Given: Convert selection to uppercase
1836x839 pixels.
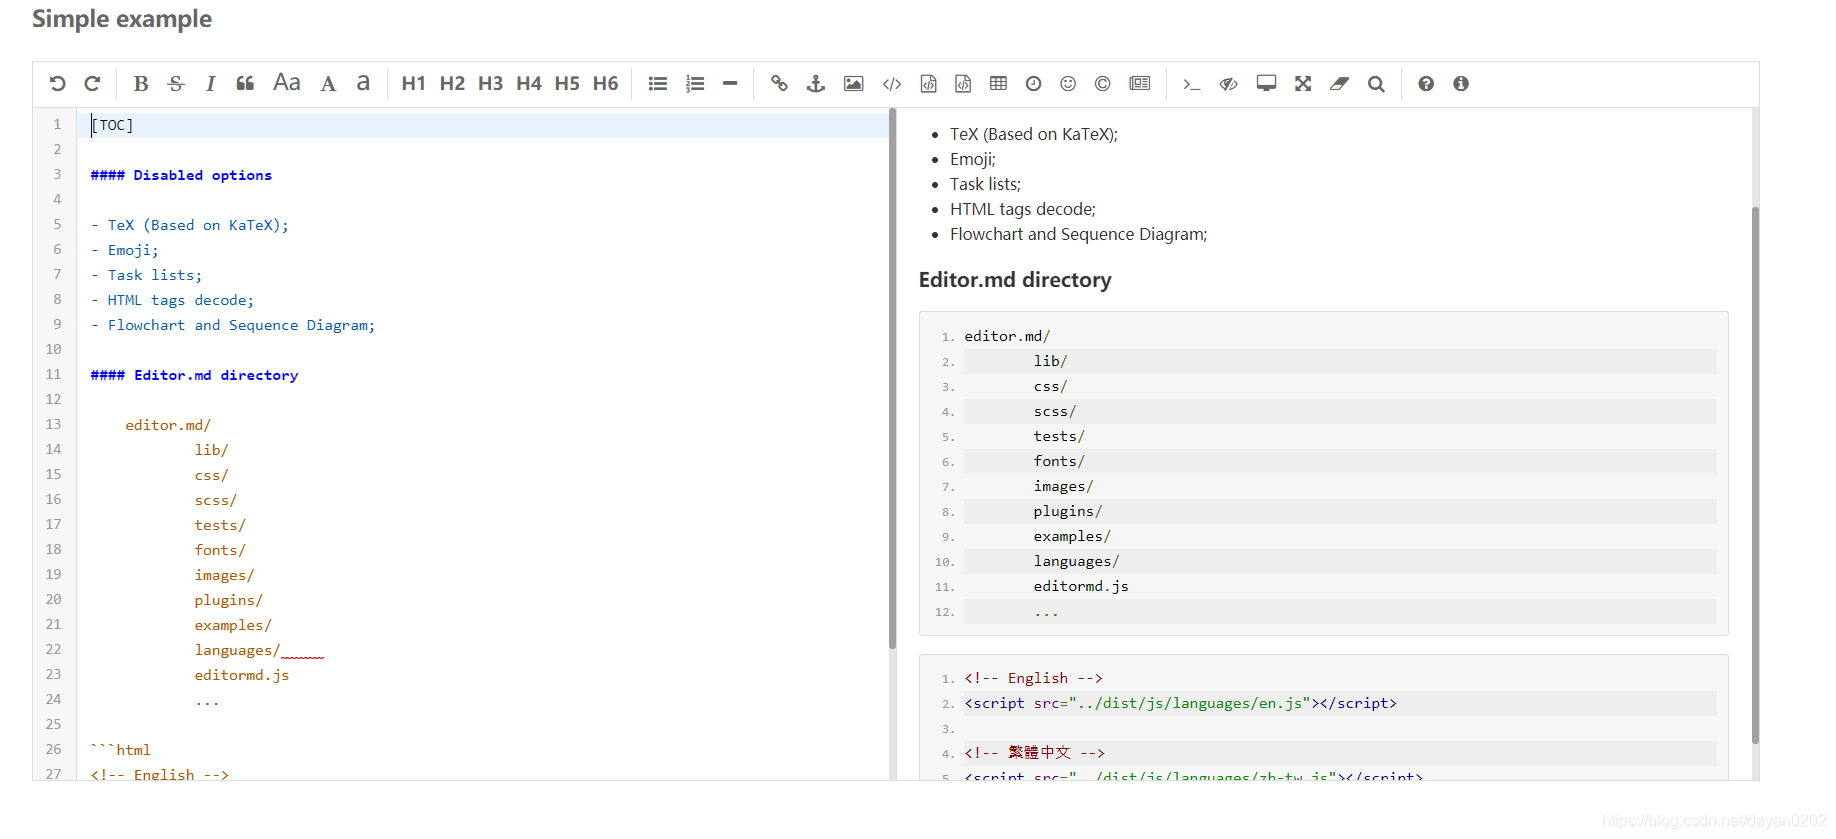Looking at the screenshot, I should click(x=328, y=84).
